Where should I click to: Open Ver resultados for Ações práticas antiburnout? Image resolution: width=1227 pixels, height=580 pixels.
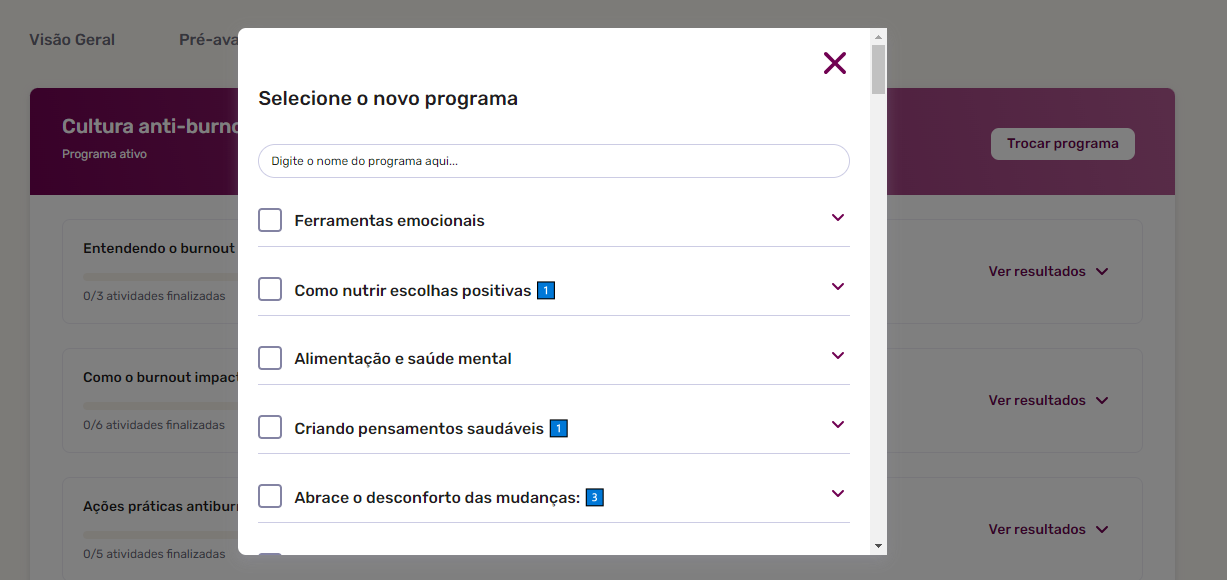pos(1048,529)
